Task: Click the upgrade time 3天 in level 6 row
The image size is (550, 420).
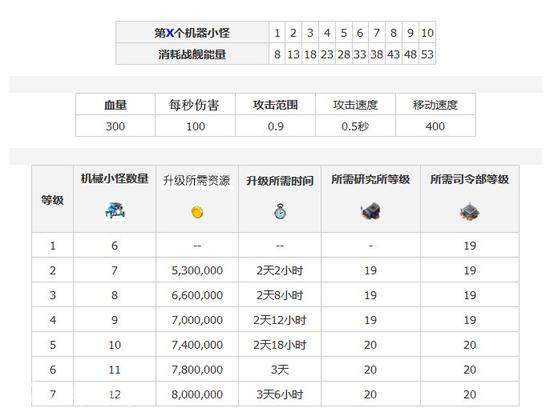Action: tap(280, 369)
